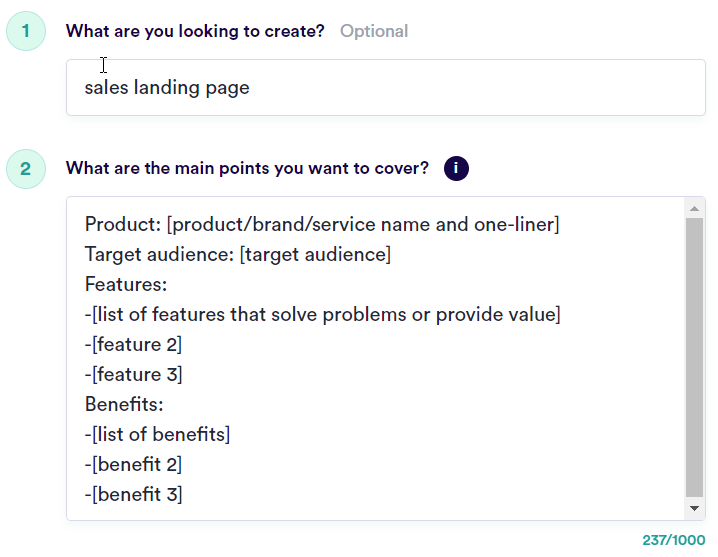This screenshot has height=557, width=718.
Task: Click the scrollbar up arrow in main points box
Action: tap(694, 208)
